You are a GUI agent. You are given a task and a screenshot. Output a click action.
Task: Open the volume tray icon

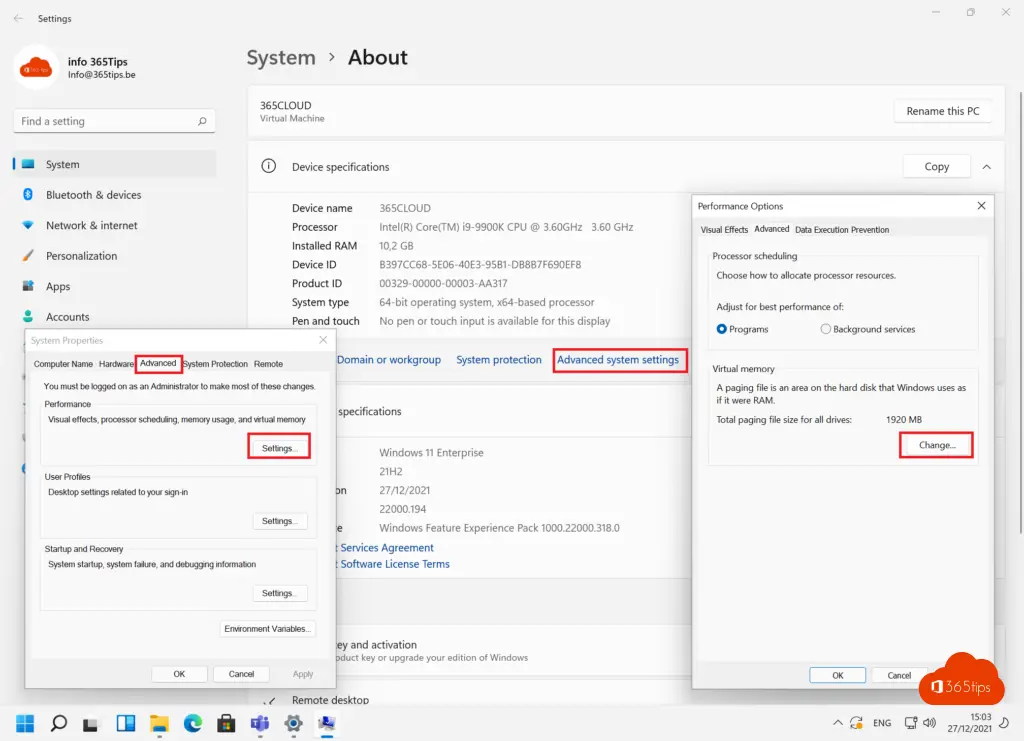tap(929, 723)
